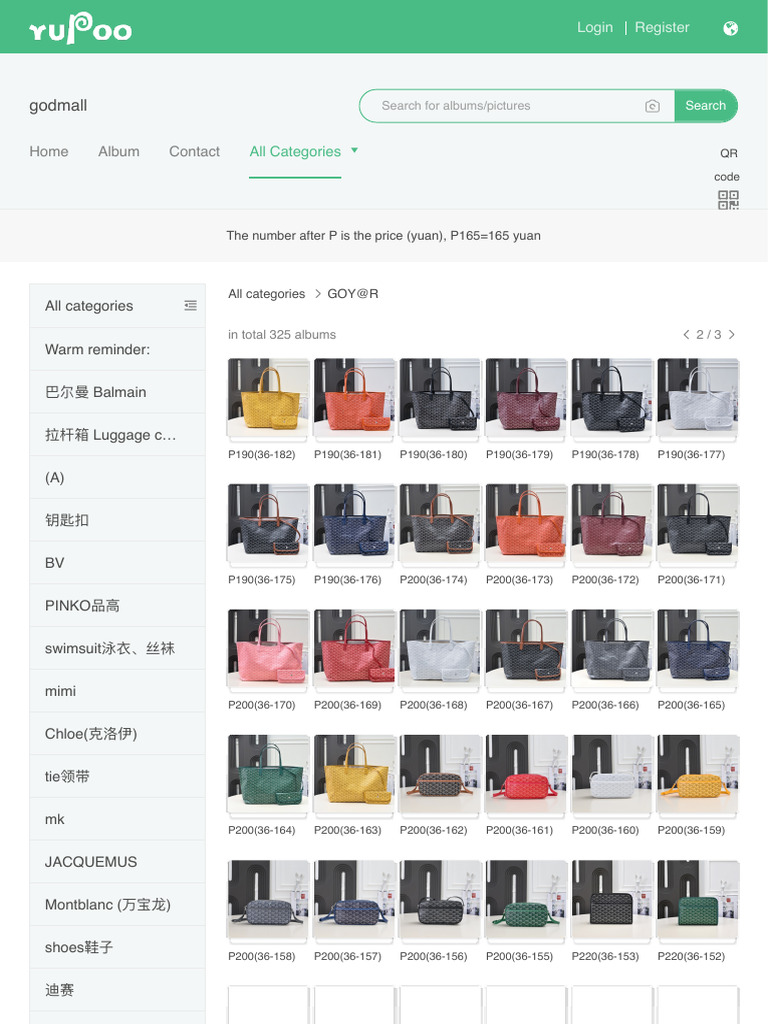Open yellow crossbody album P200(36-159)
The height and width of the screenshot is (1024, 768).
click(698, 775)
